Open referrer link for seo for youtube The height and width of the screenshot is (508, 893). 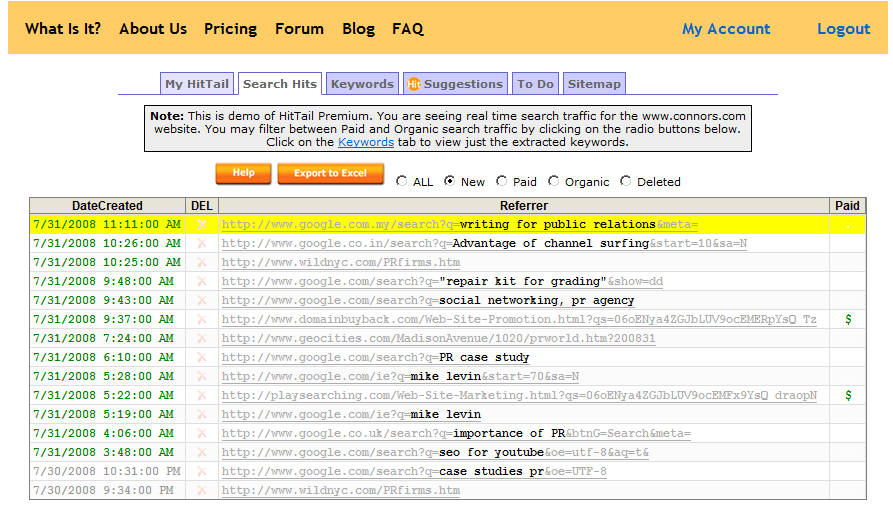tap(435, 452)
